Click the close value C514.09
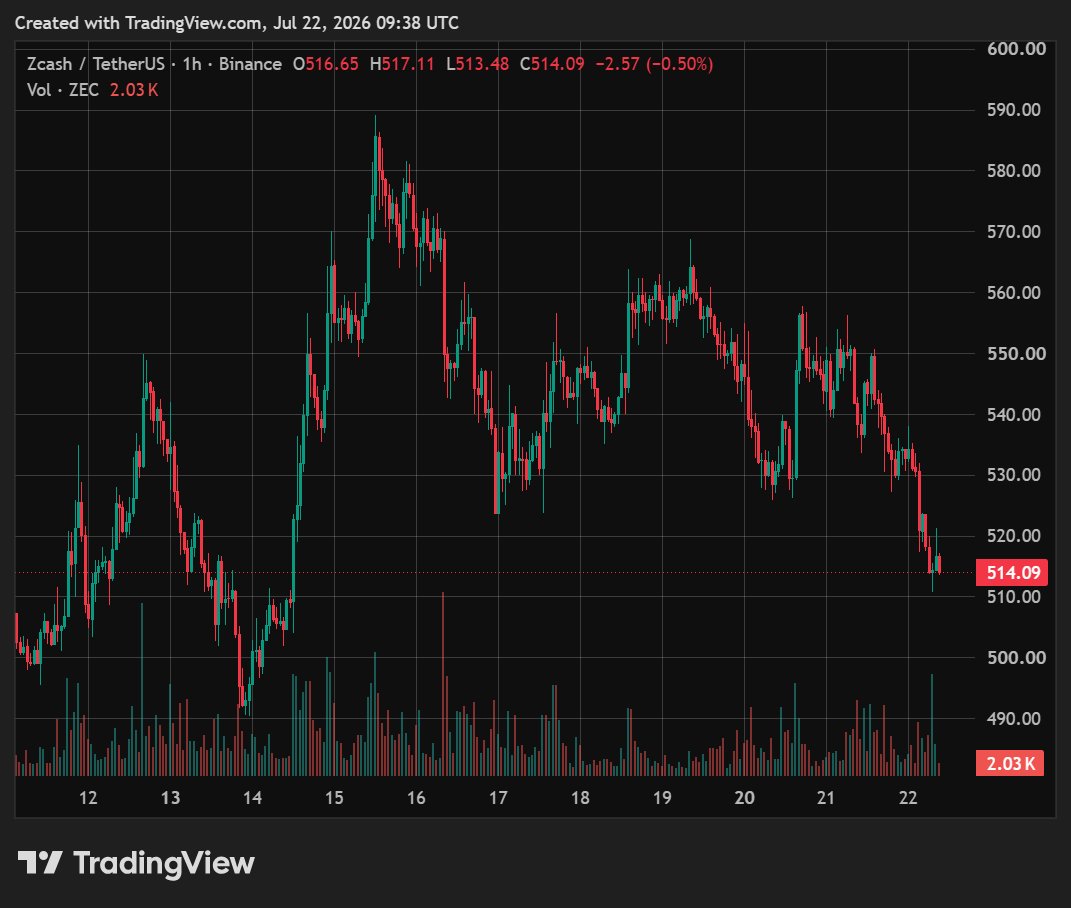Screen dimensions: 1071x908 coord(552,64)
